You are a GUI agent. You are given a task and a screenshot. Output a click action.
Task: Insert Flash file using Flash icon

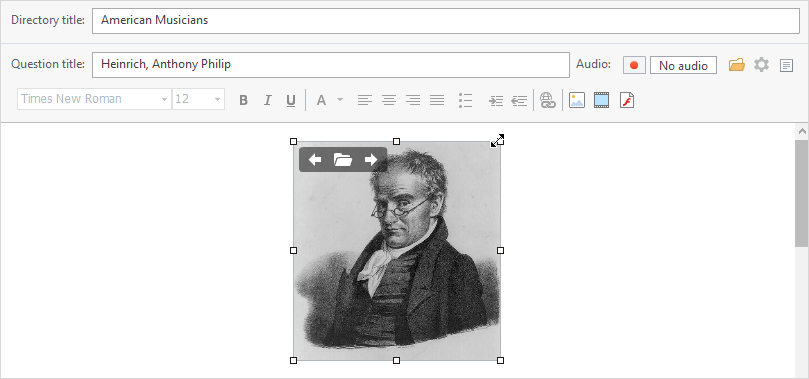pos(626,100)
